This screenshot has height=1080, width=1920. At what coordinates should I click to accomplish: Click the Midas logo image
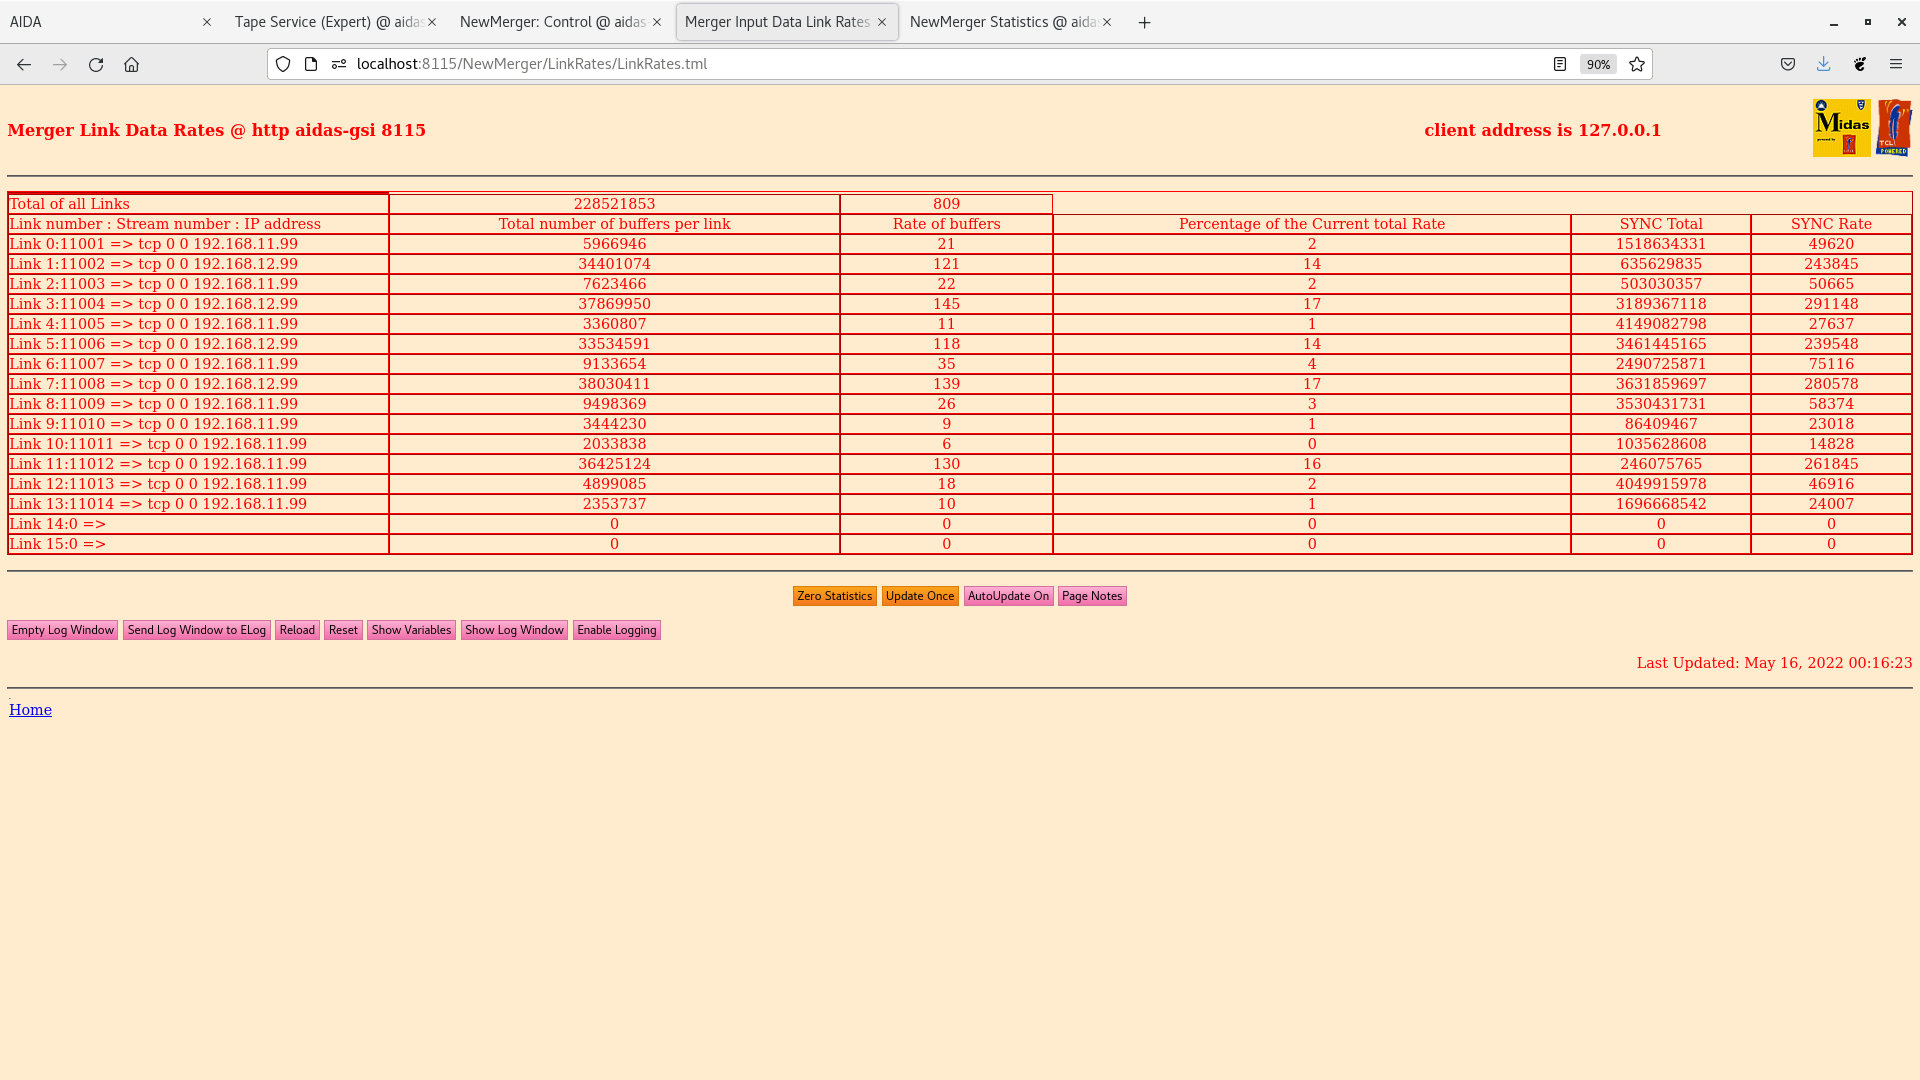coord(1841,128)
